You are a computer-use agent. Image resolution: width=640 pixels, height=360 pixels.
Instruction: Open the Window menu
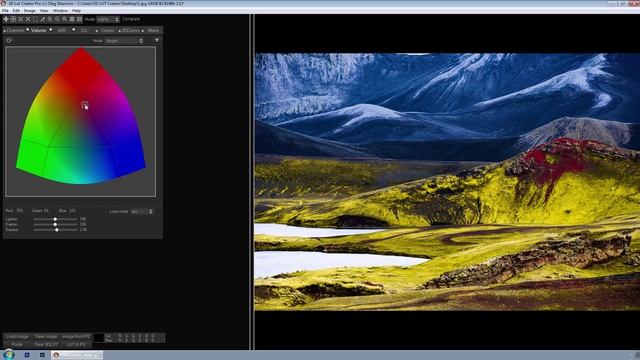pos(60,11)
